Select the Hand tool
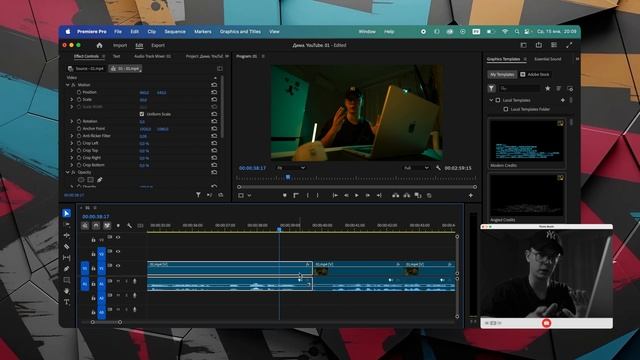640x360 pixels. point(67,291)
